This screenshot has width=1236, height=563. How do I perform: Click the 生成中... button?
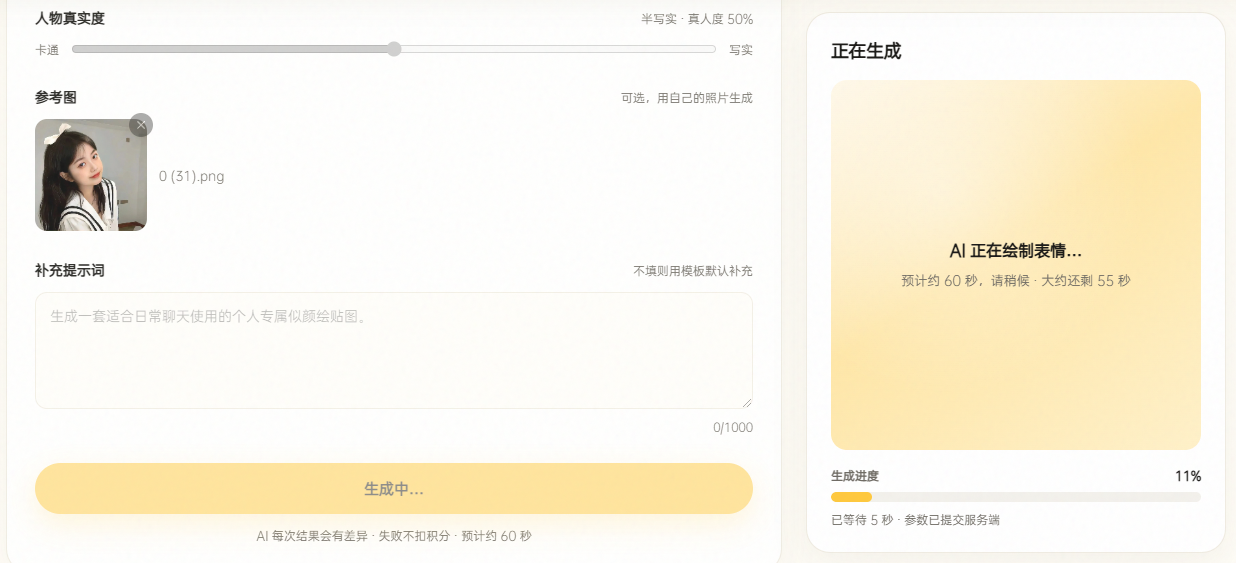coord(394,489)
